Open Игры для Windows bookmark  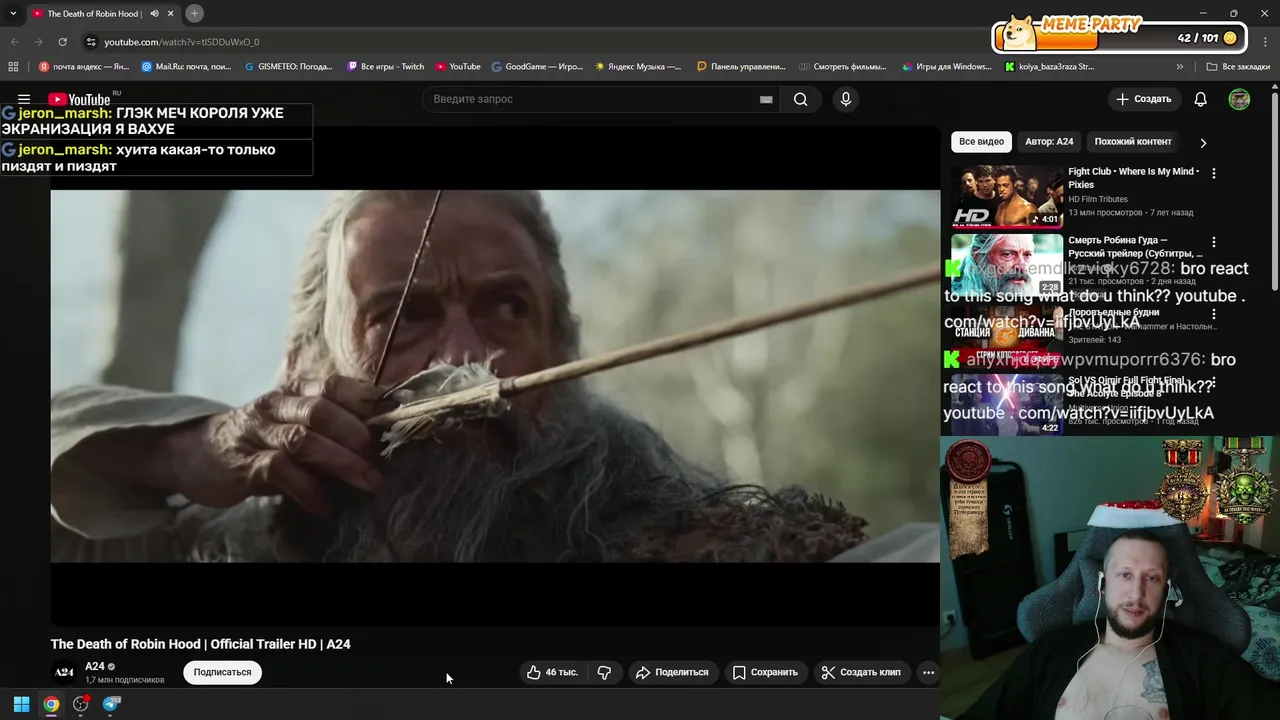pos(946,67)
